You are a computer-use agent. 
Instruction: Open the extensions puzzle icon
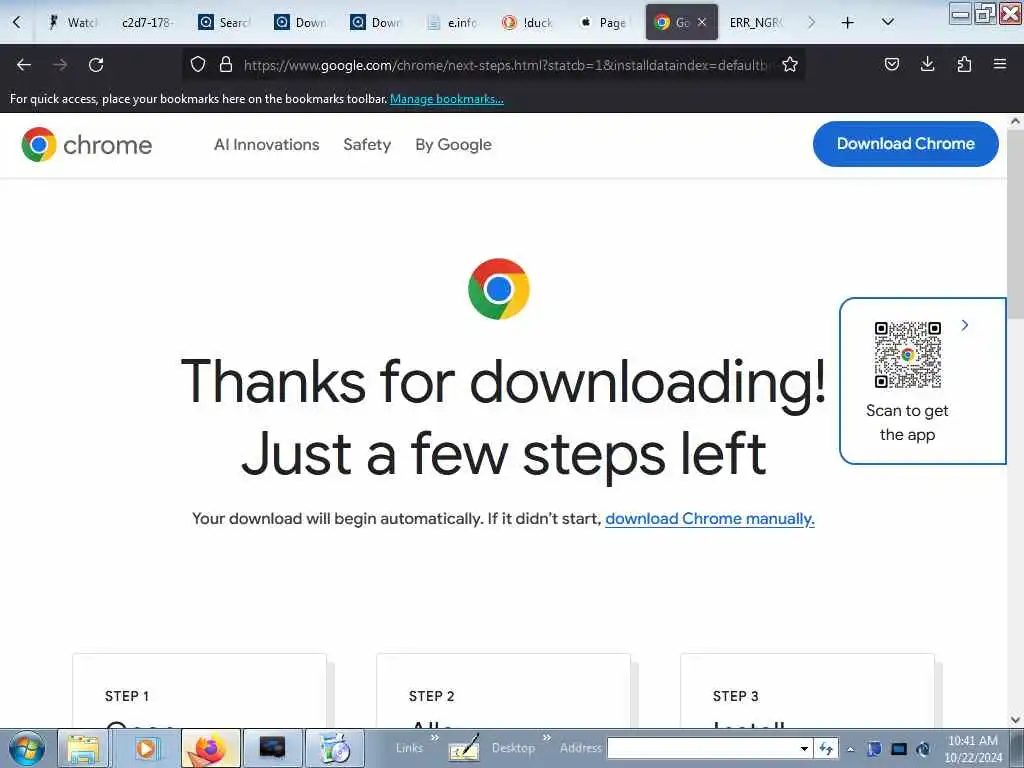pyautogui.click(x=964, y=64)
